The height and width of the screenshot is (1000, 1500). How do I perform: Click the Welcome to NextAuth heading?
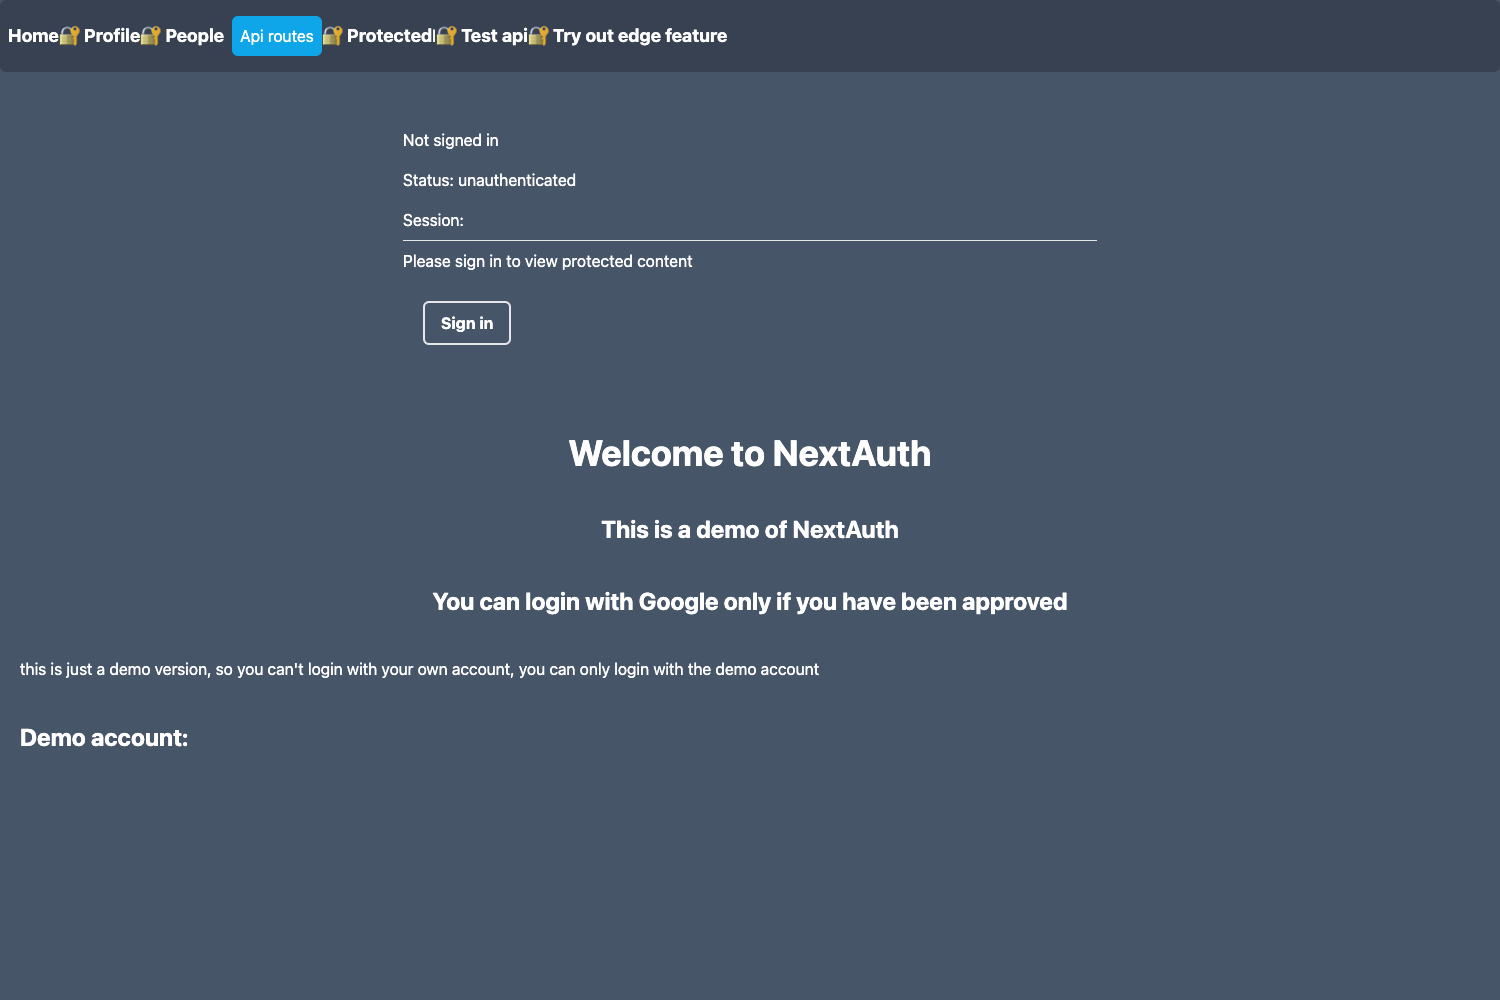(749, 453)
